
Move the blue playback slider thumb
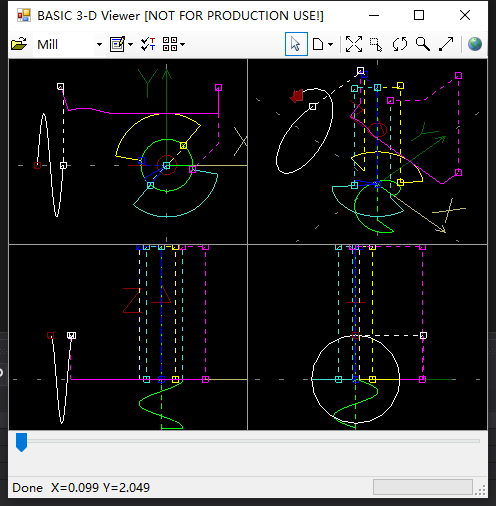click(22, 442)
